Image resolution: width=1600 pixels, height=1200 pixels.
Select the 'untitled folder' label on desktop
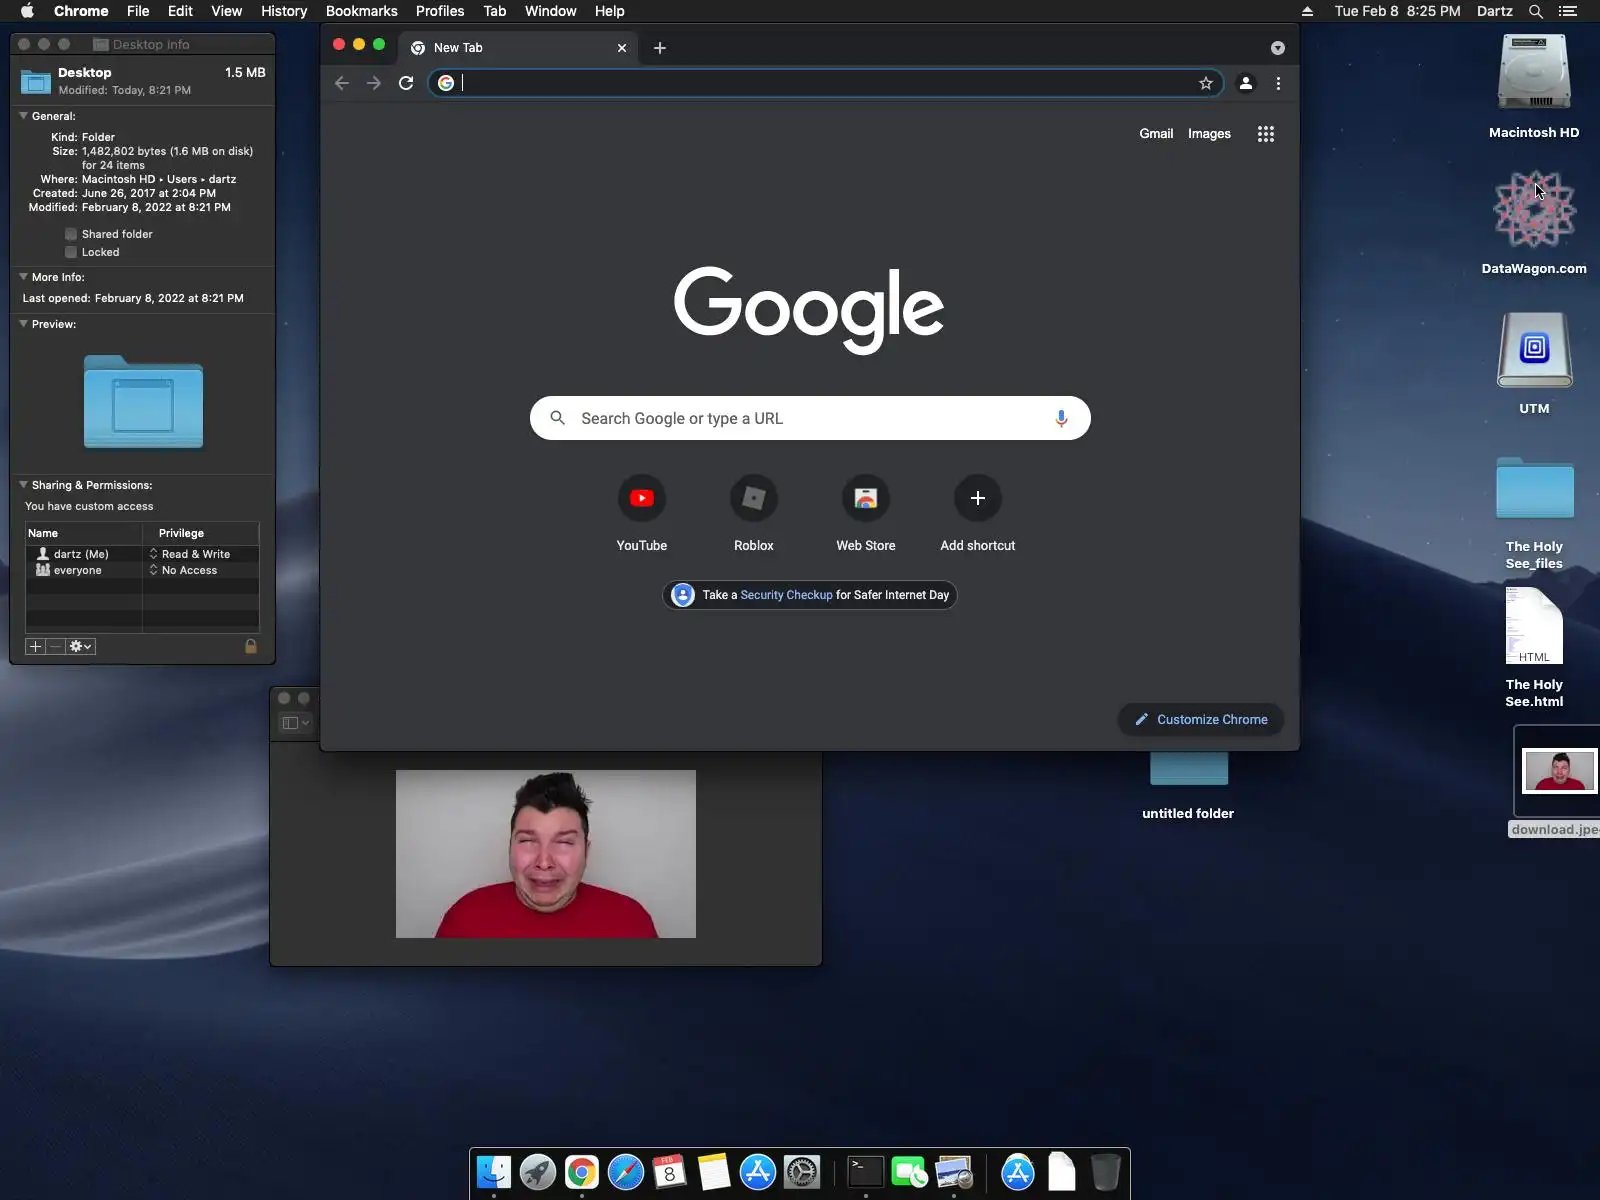tap(1188, 814)
